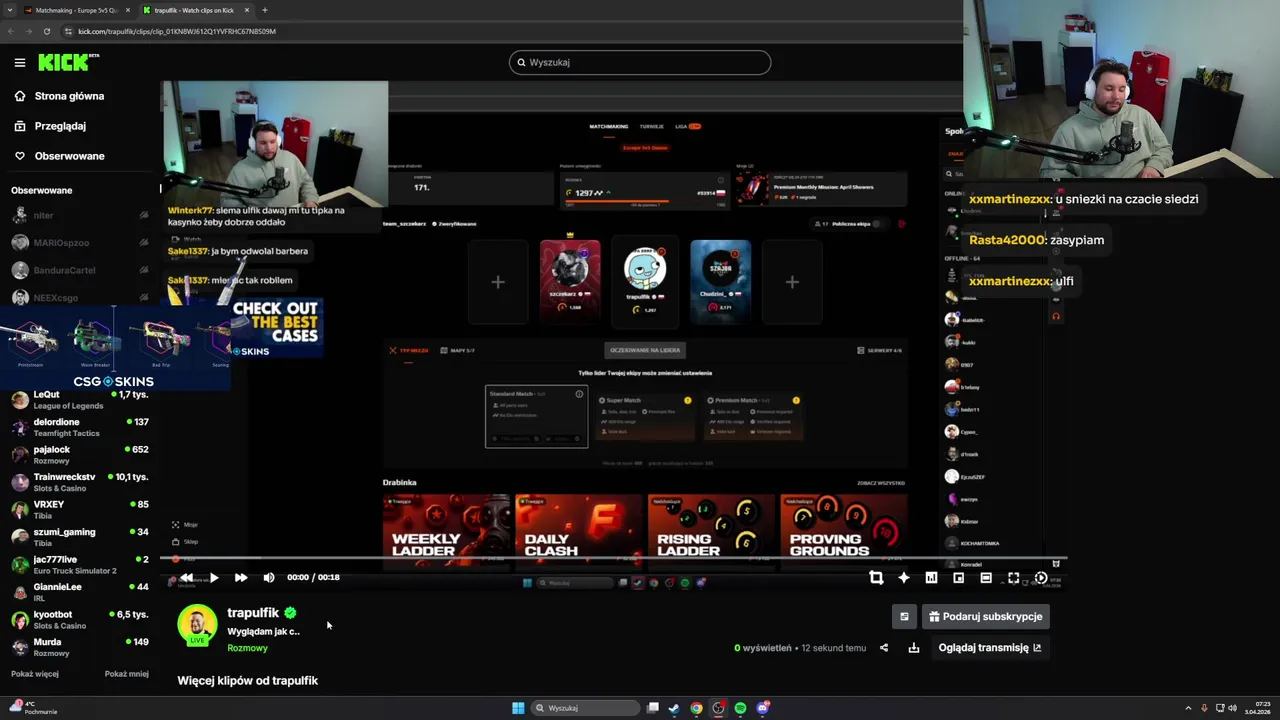1280x720 pixels.
Task: Open the taskbar clock showing 07:23
Action: (x=1257, y=708)
